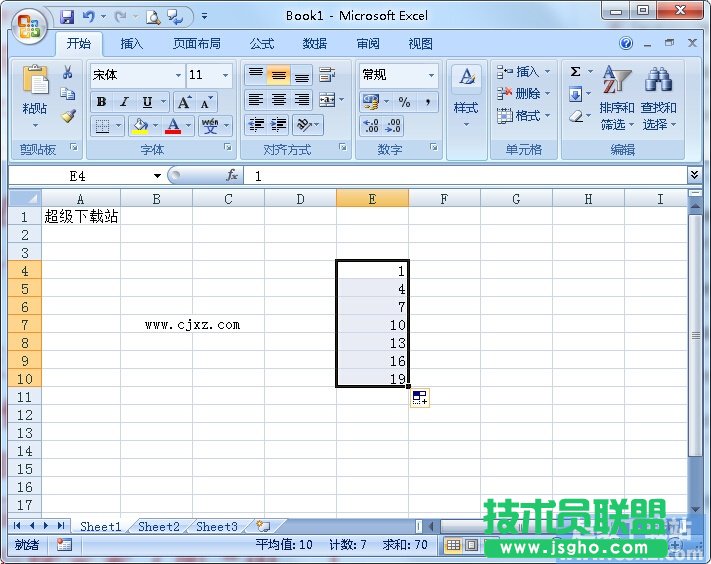Click the percent style icon

click(405, 102)
